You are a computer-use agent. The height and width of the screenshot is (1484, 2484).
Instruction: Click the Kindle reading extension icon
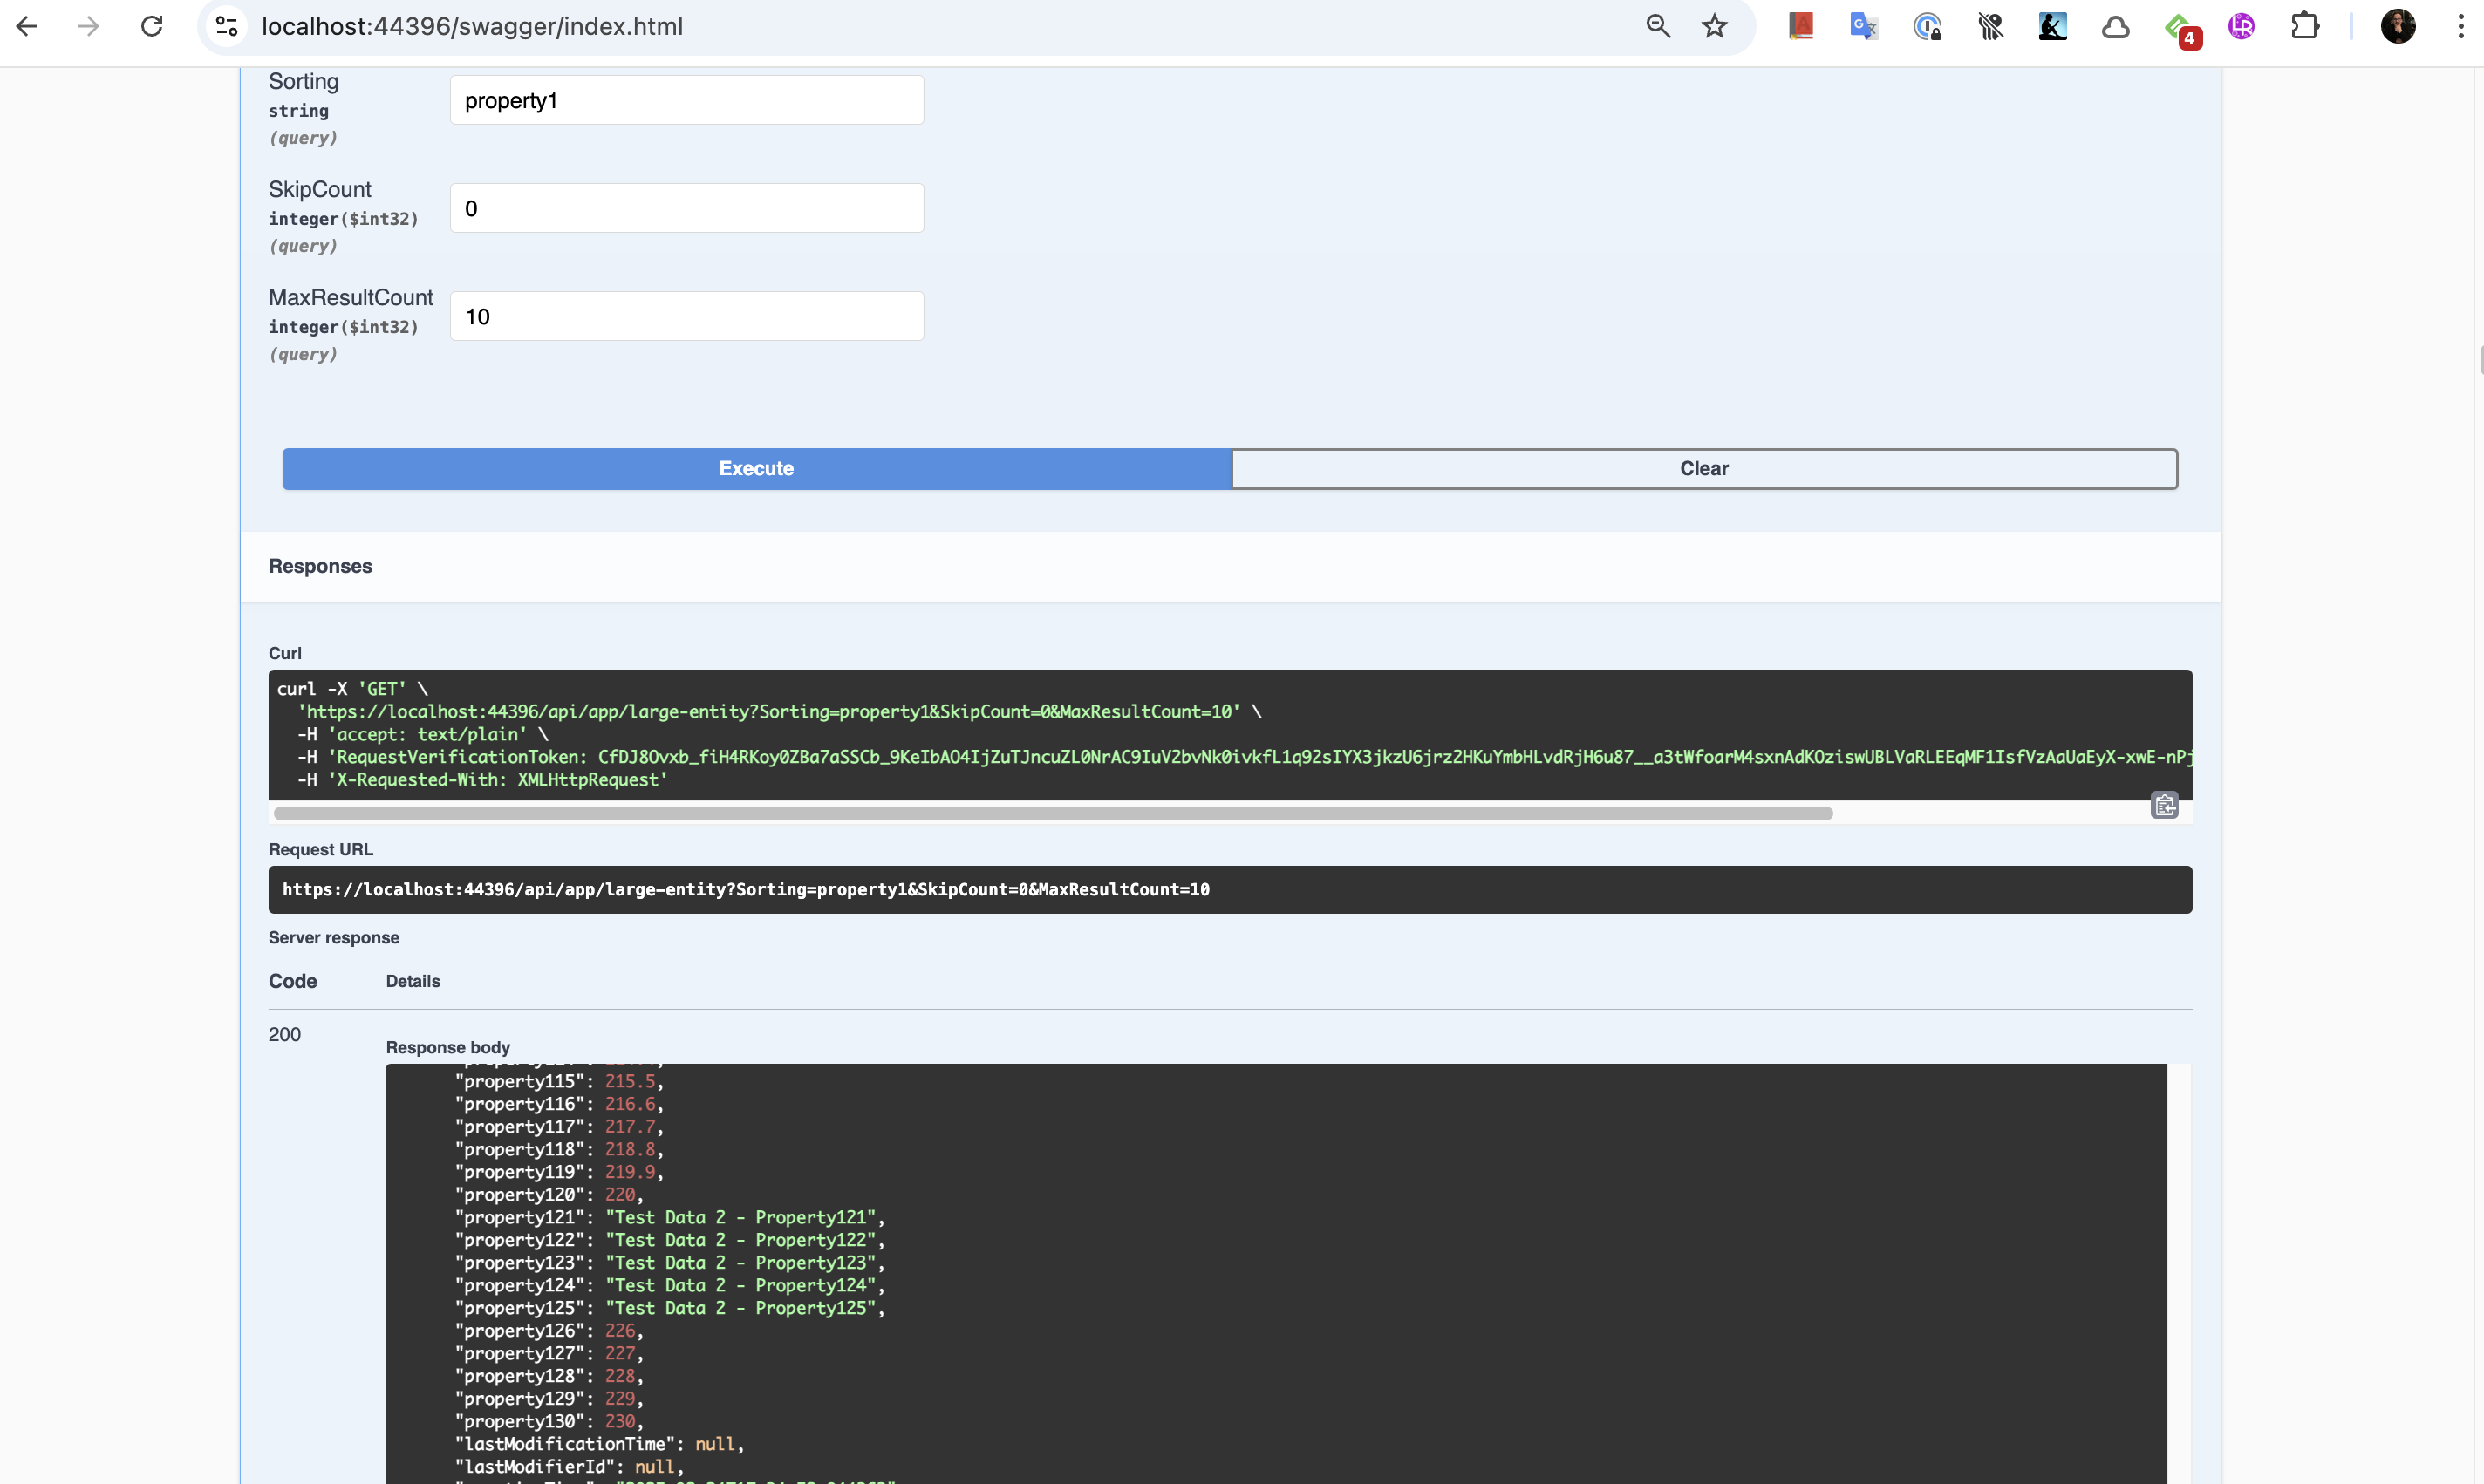pyautogui.click(x=2052, y=27)
